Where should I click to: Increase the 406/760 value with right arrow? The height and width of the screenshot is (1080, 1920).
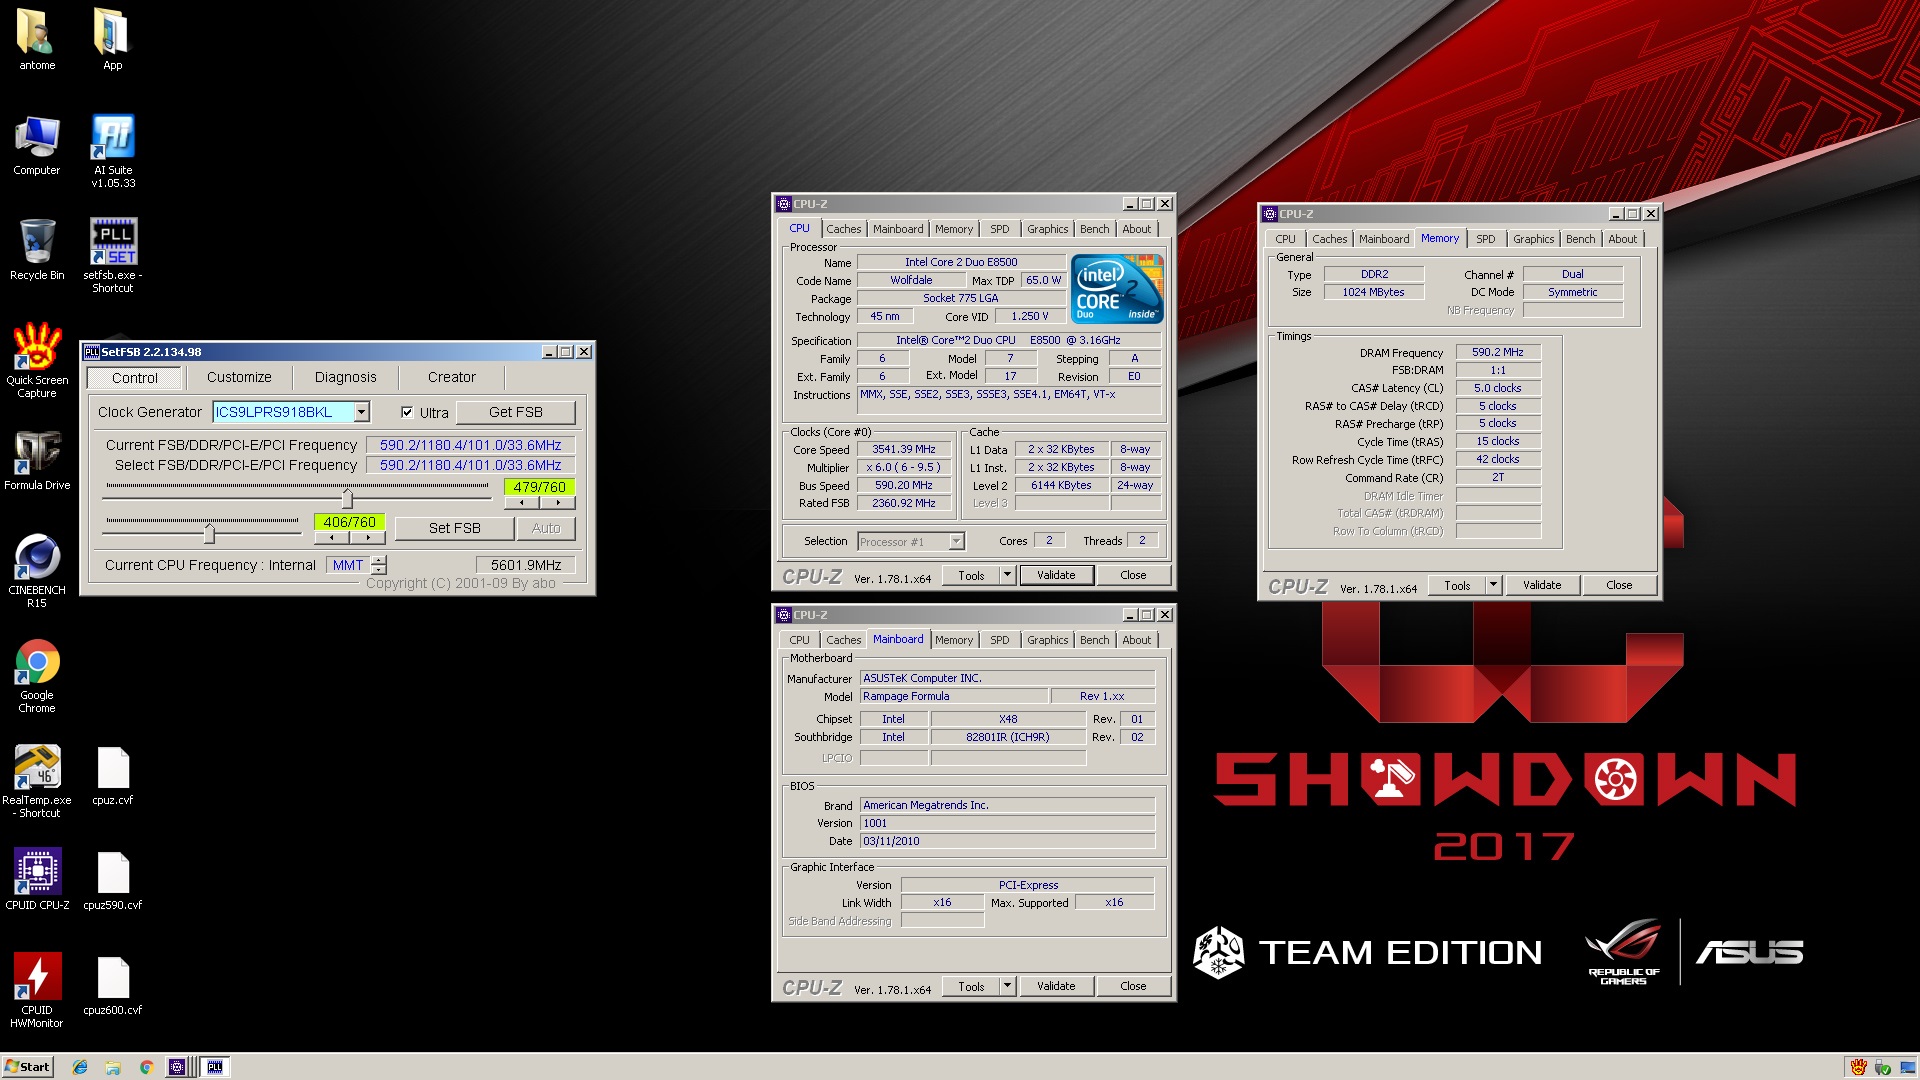tap(367, 538)
